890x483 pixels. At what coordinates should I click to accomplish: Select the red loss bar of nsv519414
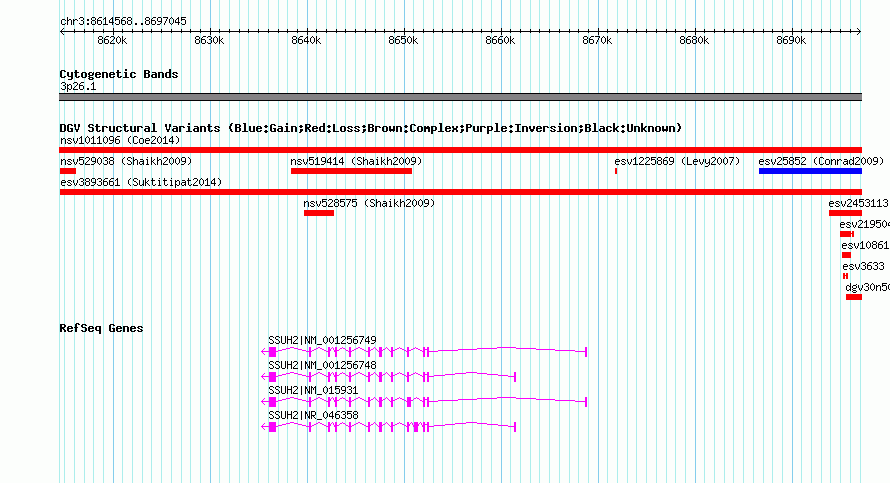point(351,171)
